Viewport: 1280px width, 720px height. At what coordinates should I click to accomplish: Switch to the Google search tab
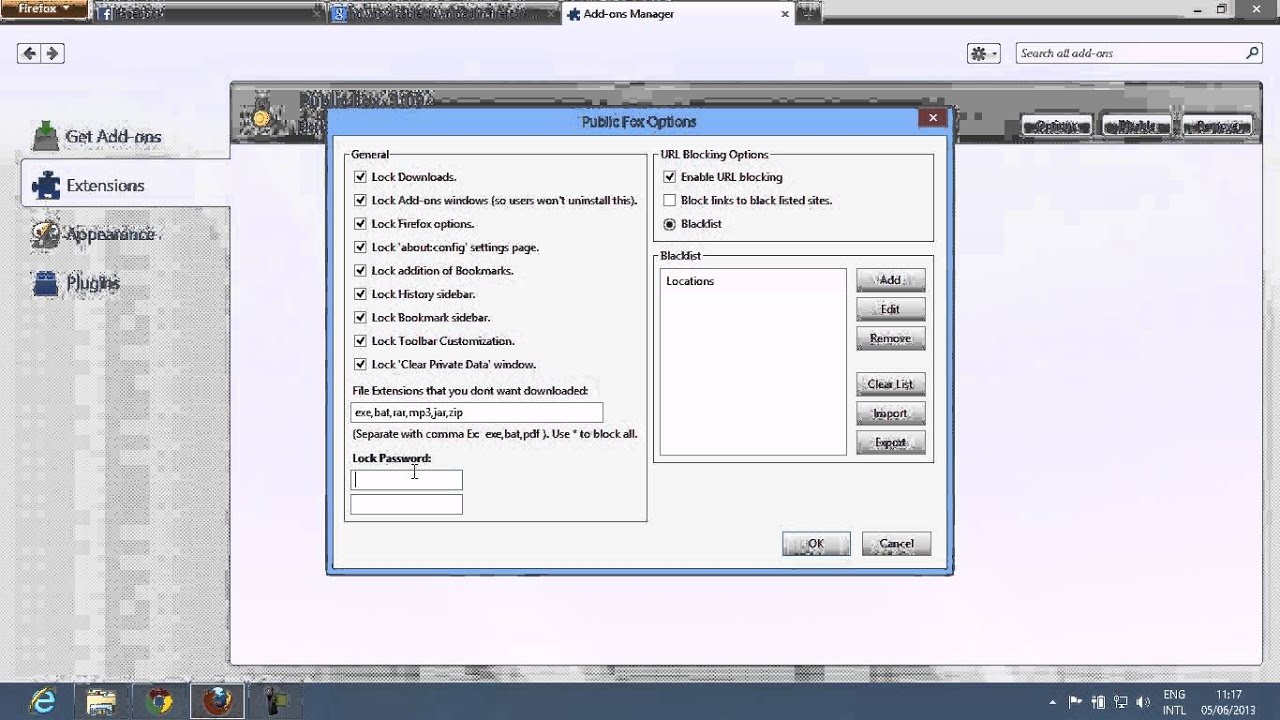(x=442, y=14)
